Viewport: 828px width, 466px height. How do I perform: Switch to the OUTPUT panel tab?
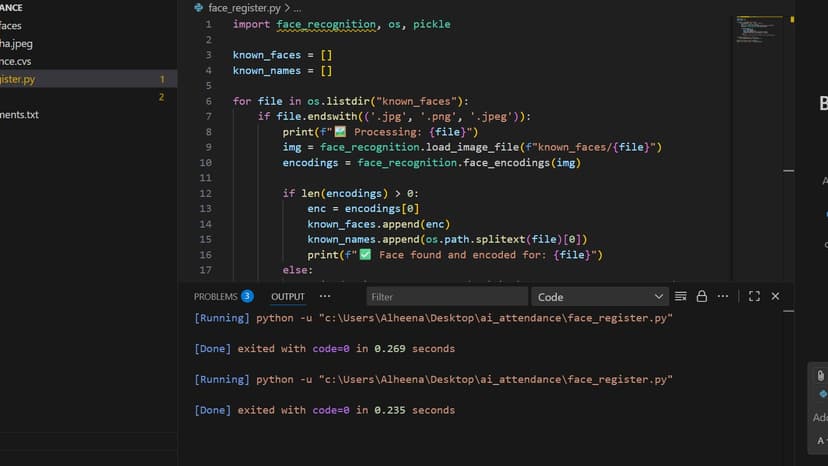pyautogui.click(x=288, y=296)
